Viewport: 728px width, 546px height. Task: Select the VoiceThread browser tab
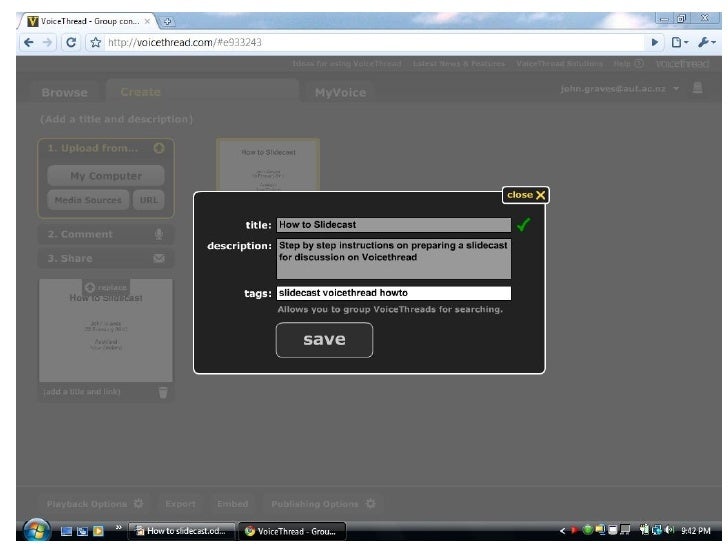pyautogui.click(x=88, y=21)
